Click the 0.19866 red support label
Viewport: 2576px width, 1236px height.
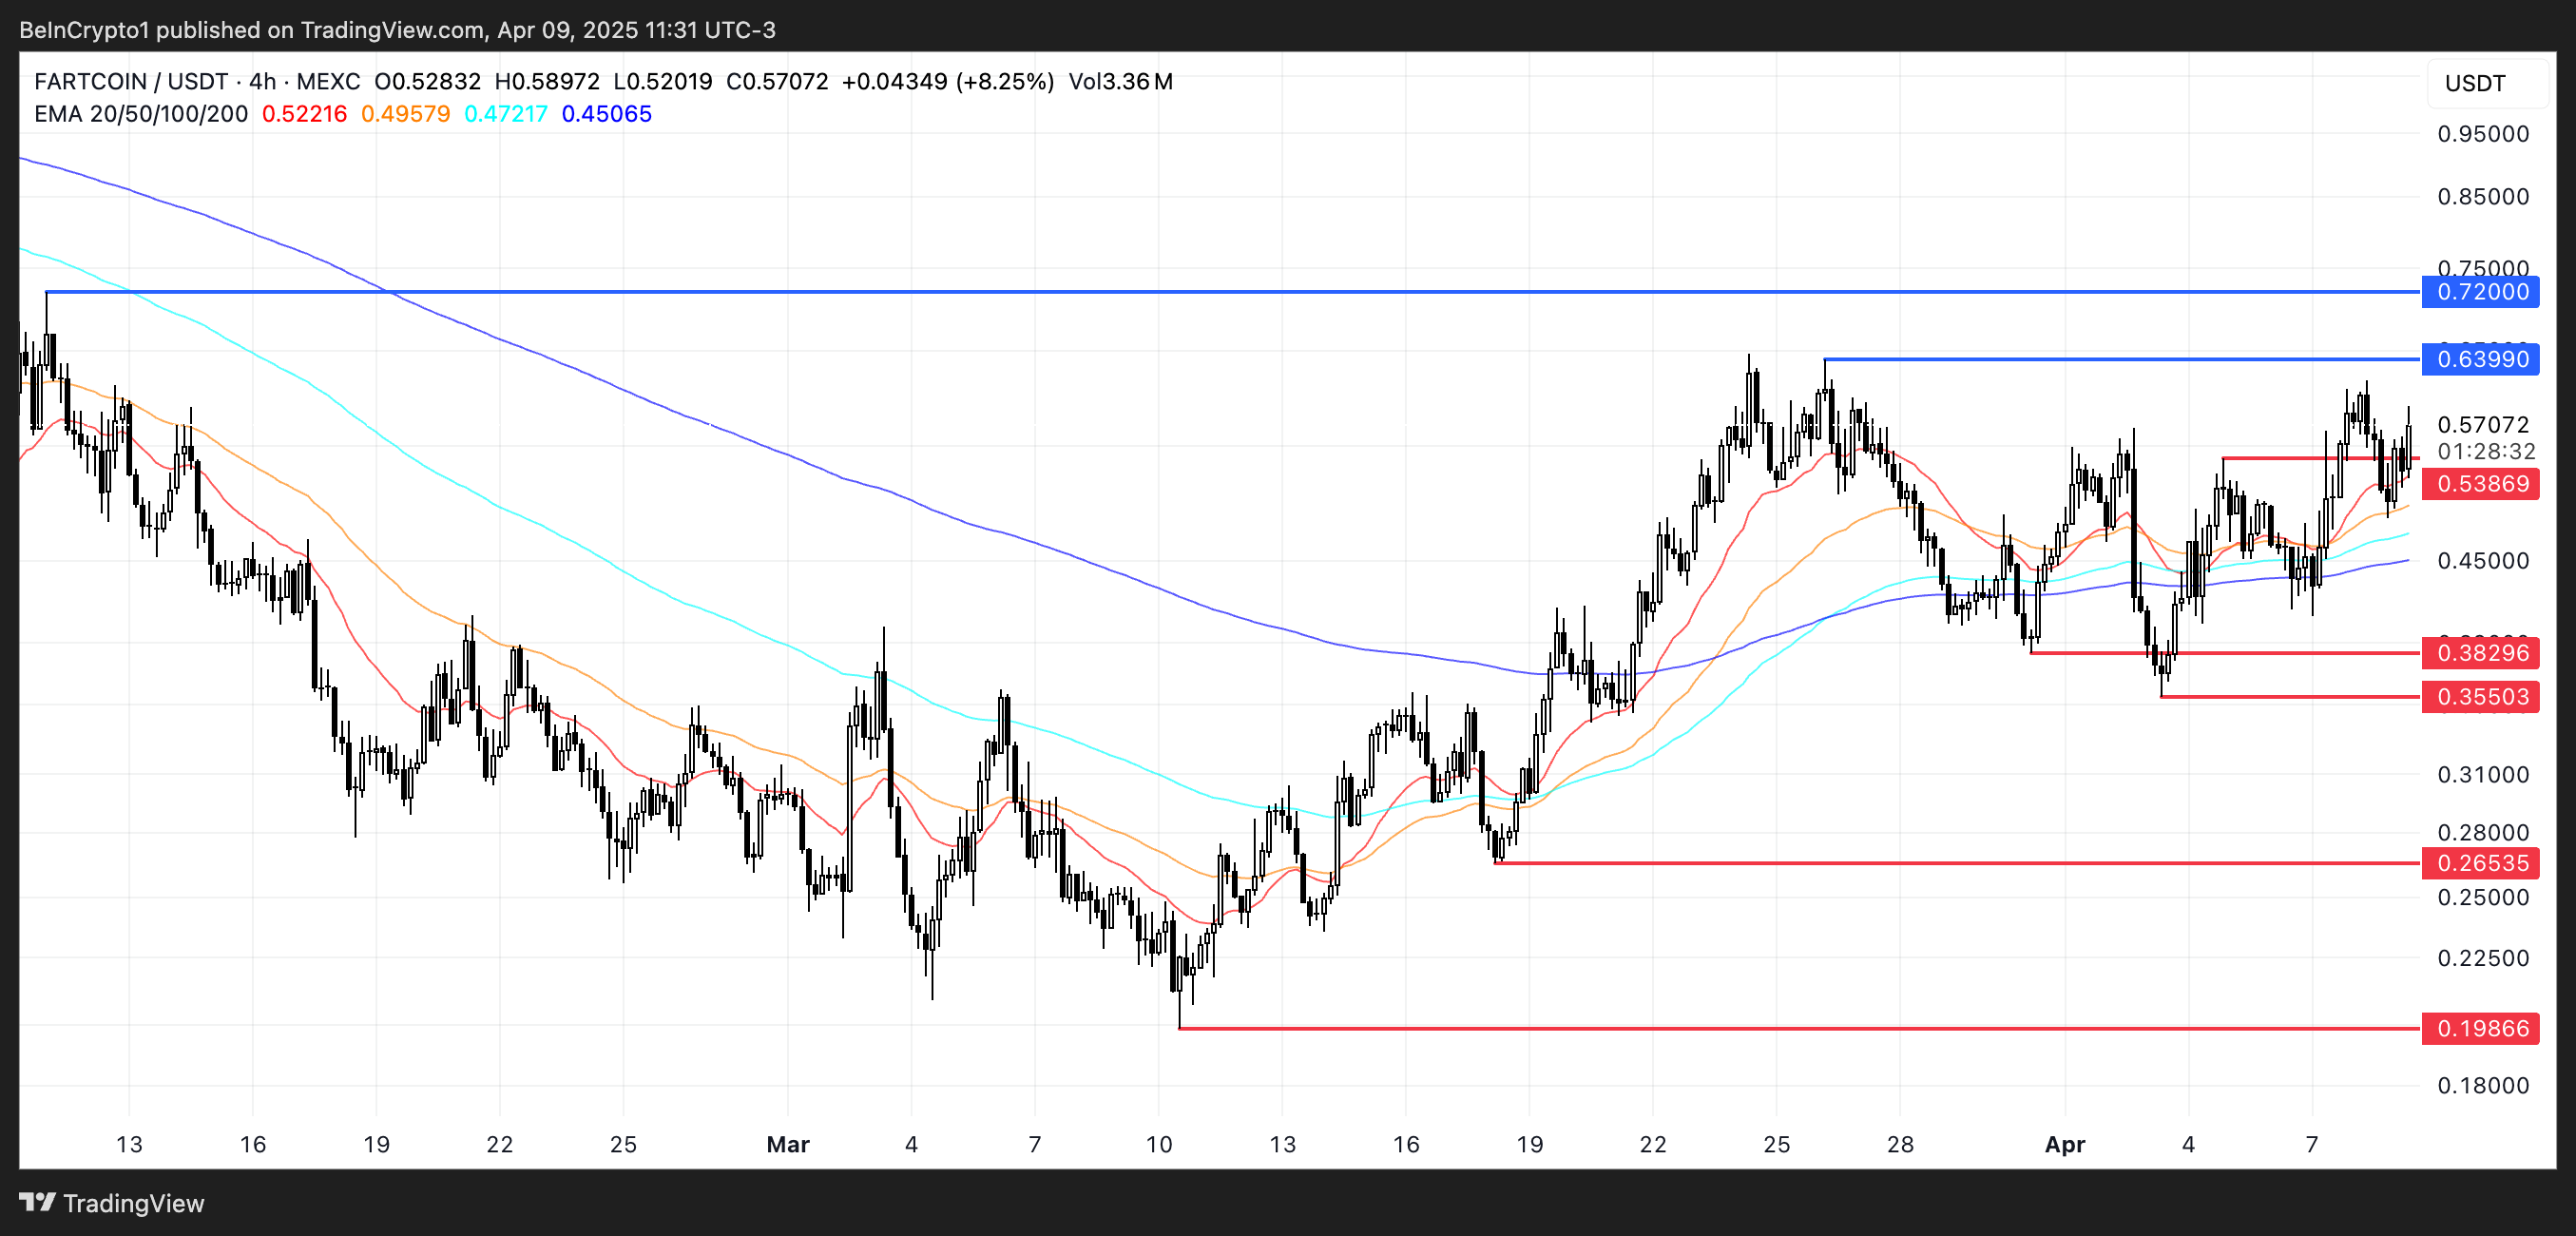click(x=2481, y=1028)
